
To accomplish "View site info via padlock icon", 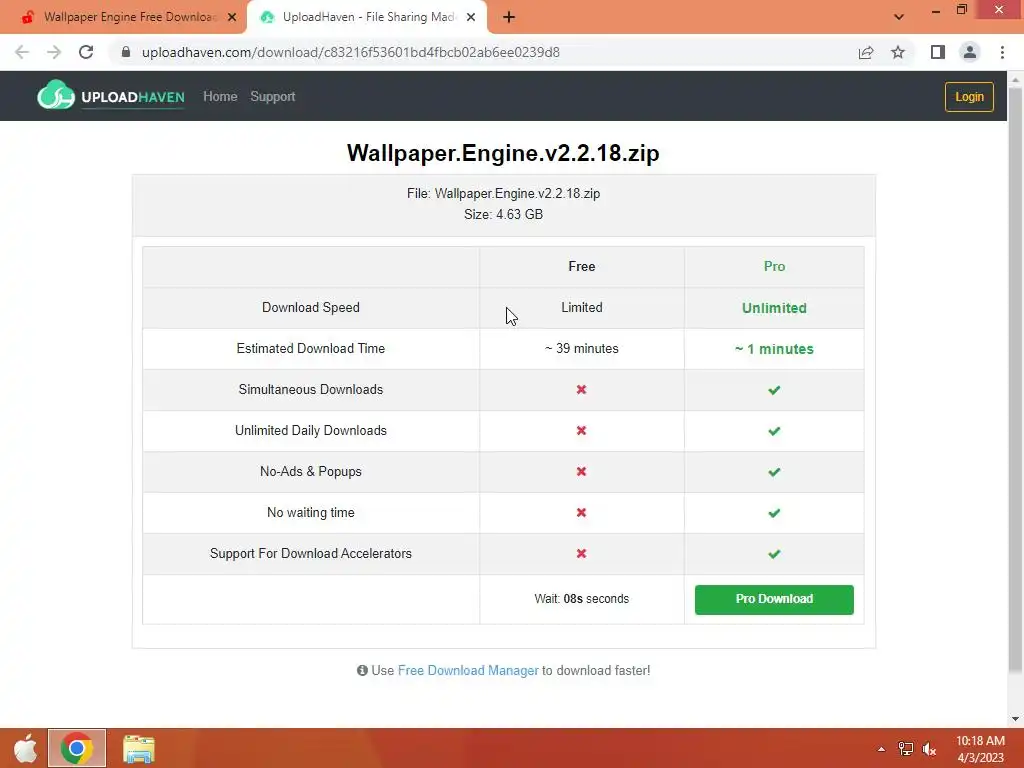I will click(126, 52).
